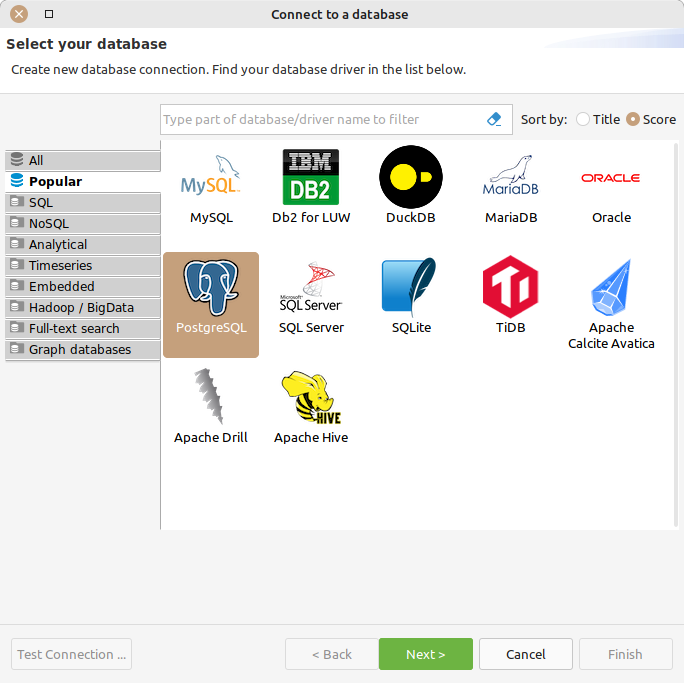This screenshot has width=684, height=683.
Task: Pick the TiDB database driver
Action: click(x=511, y=288)
